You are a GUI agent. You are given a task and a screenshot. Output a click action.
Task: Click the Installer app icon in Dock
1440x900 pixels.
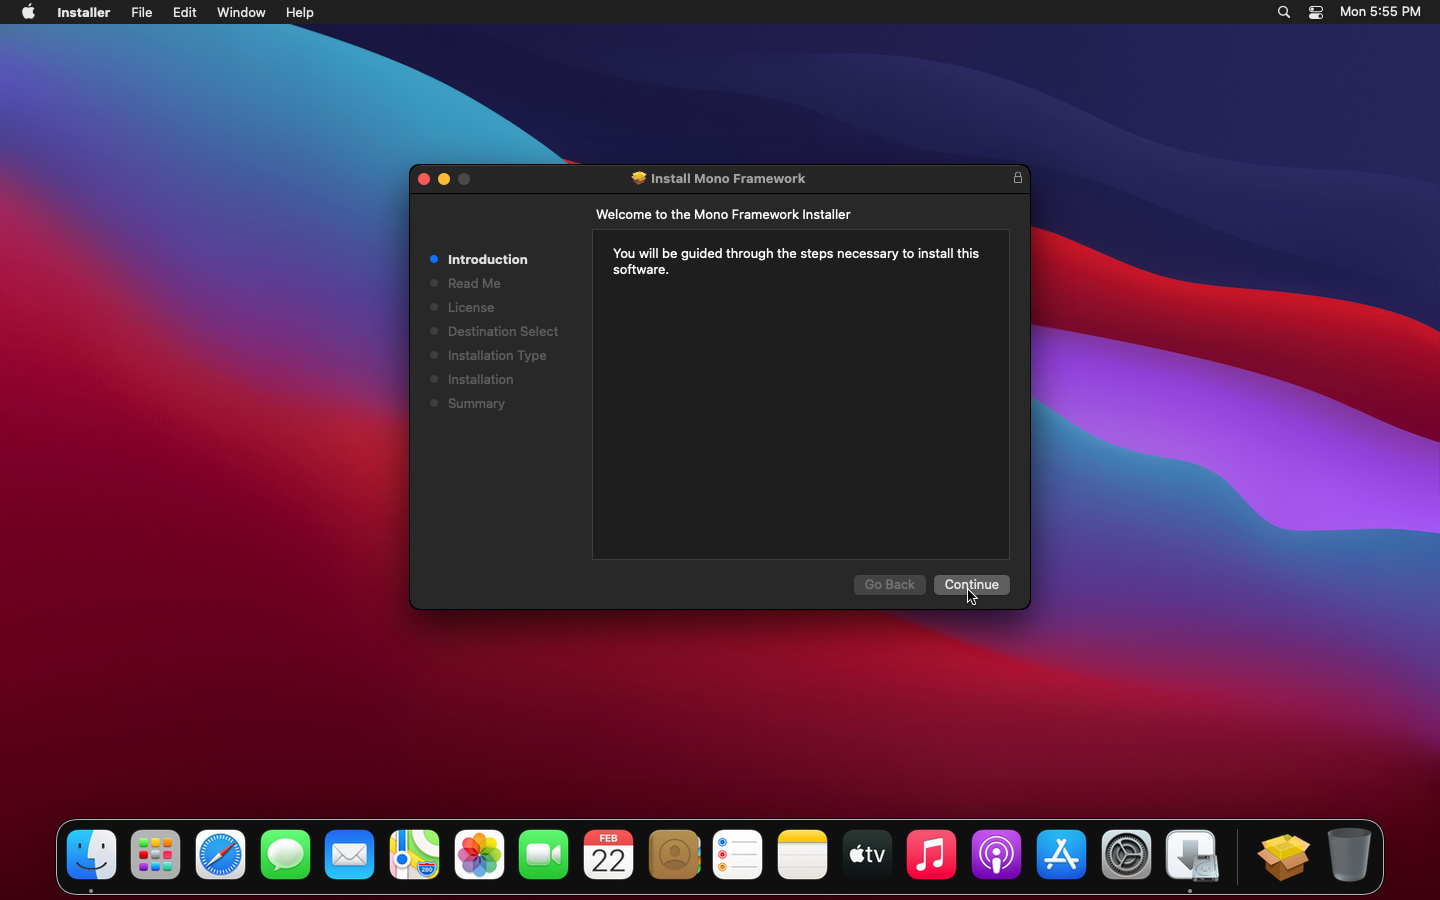(x=1191, y=855)
